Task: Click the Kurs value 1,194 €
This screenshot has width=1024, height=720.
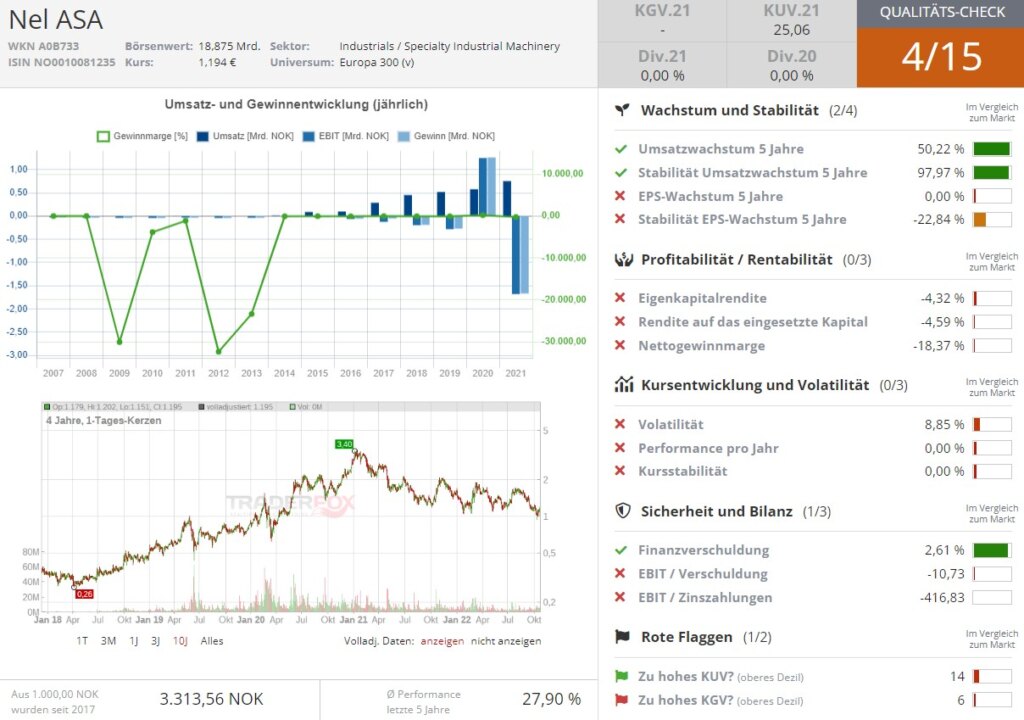Action: (x=217, y=63)
